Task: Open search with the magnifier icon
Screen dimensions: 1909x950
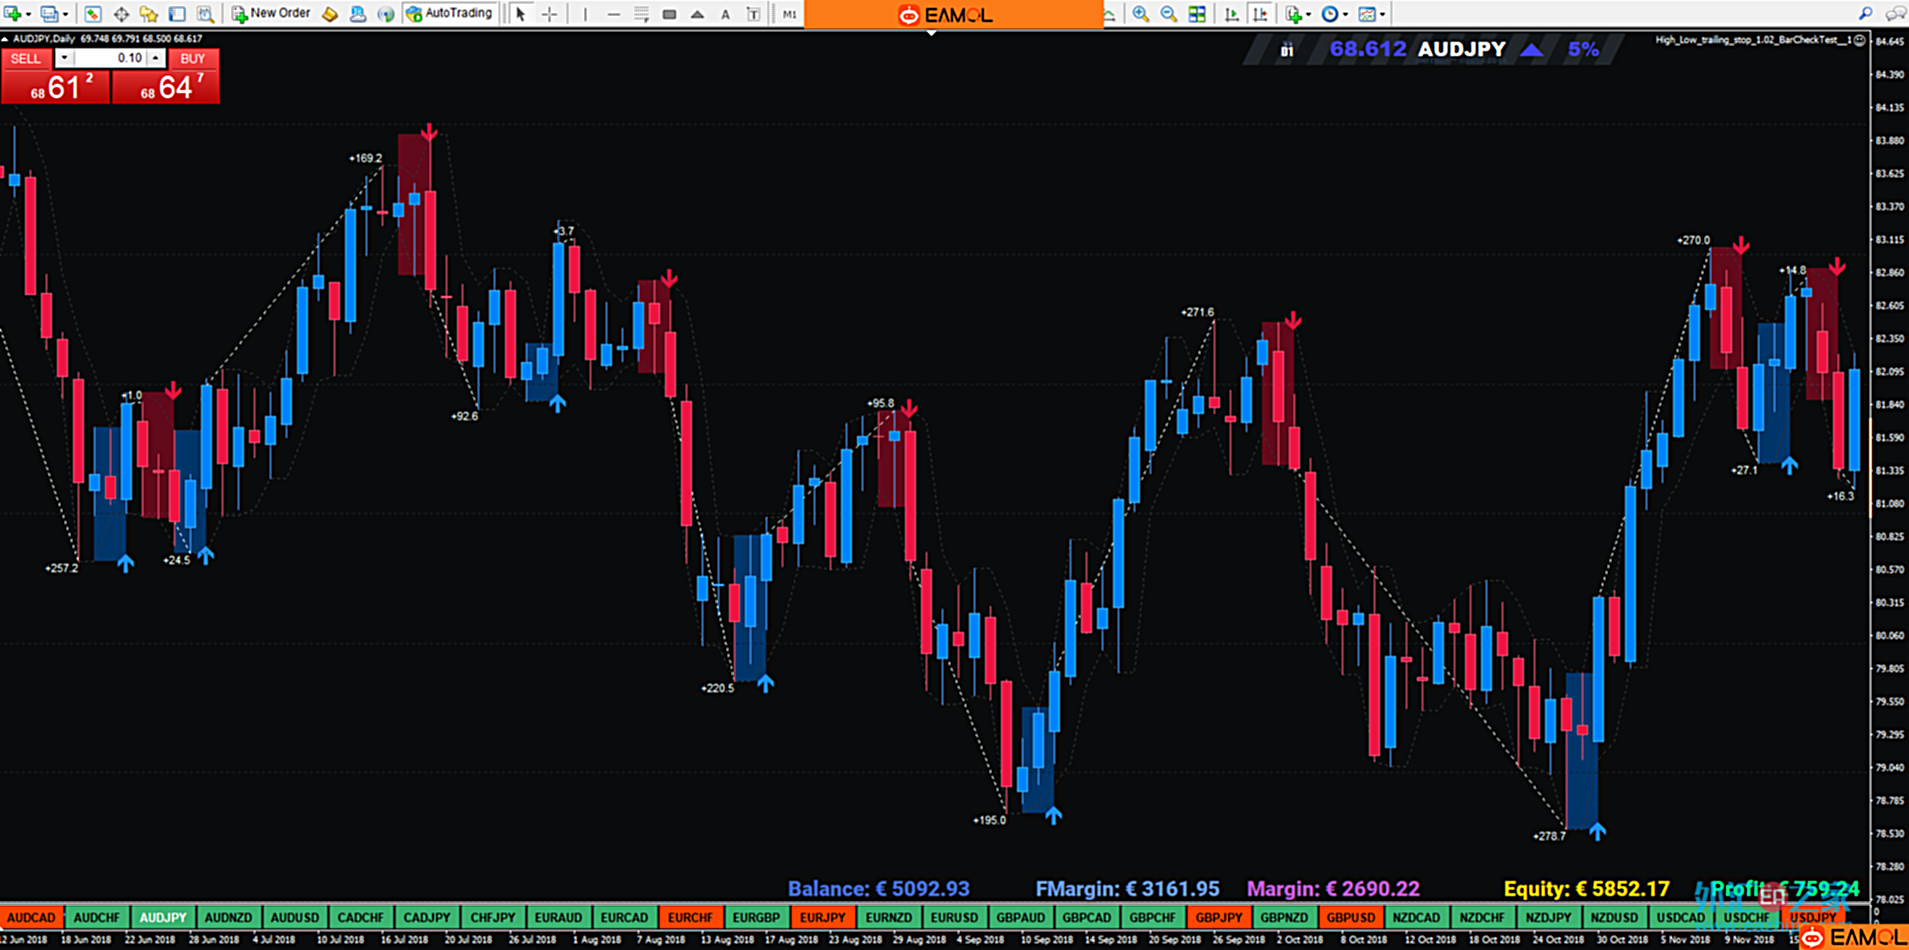Action: tap(1865, 14)
